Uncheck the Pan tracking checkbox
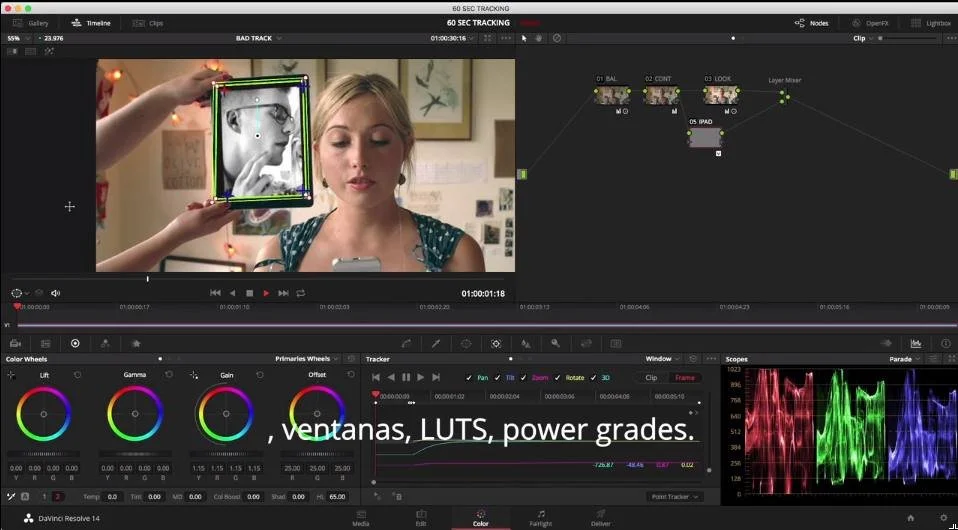This screenshot has width=958, height=530. click(x=469, y=378)
